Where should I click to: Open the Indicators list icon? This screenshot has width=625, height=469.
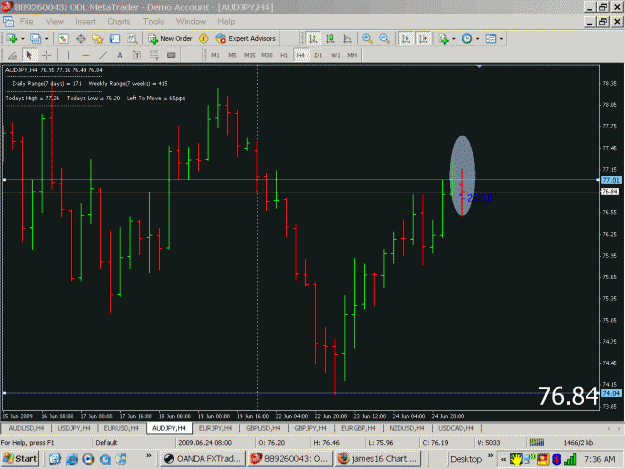click(x=443, y=39)
